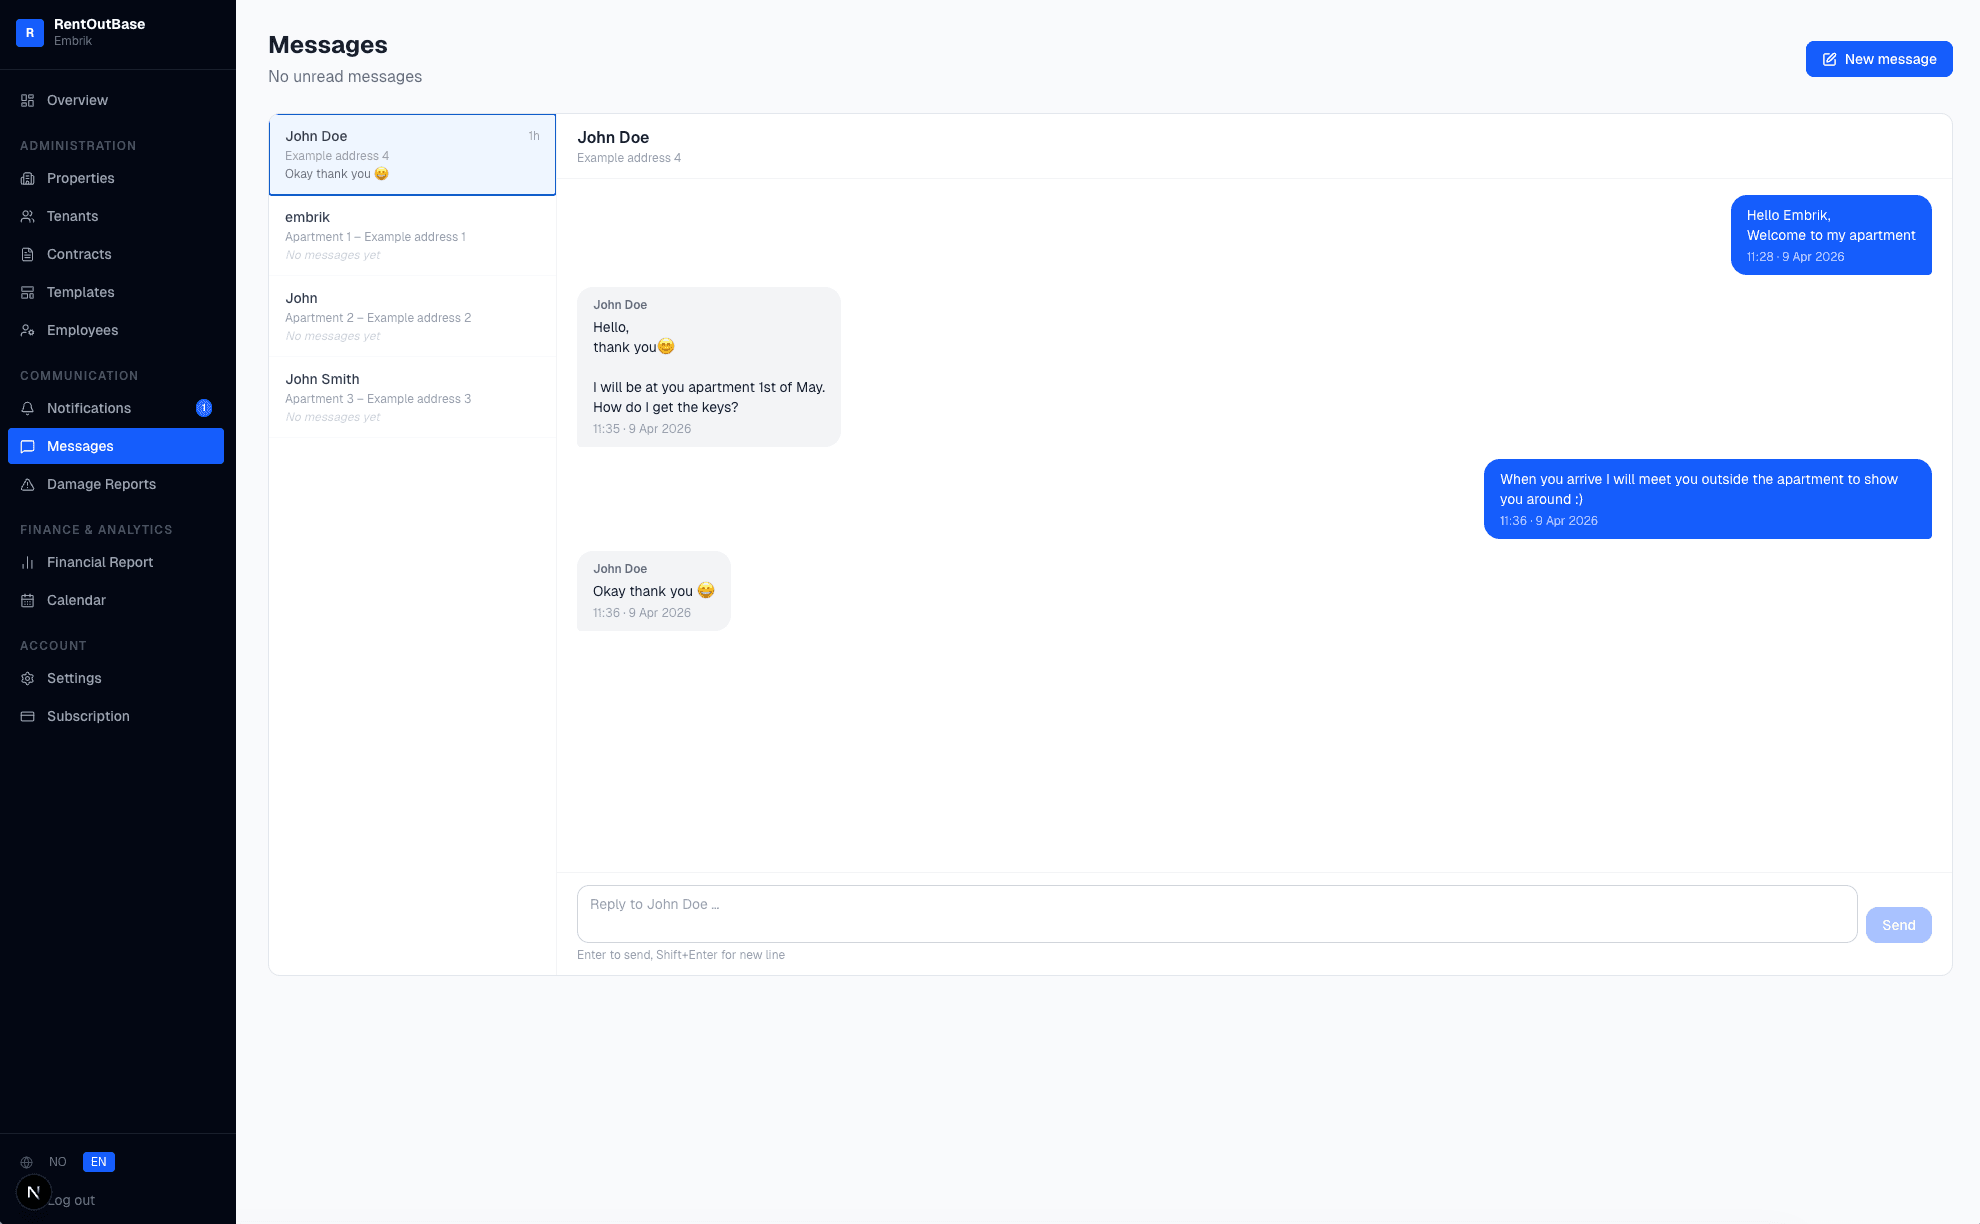Click the Send button

coord(1898,925)
